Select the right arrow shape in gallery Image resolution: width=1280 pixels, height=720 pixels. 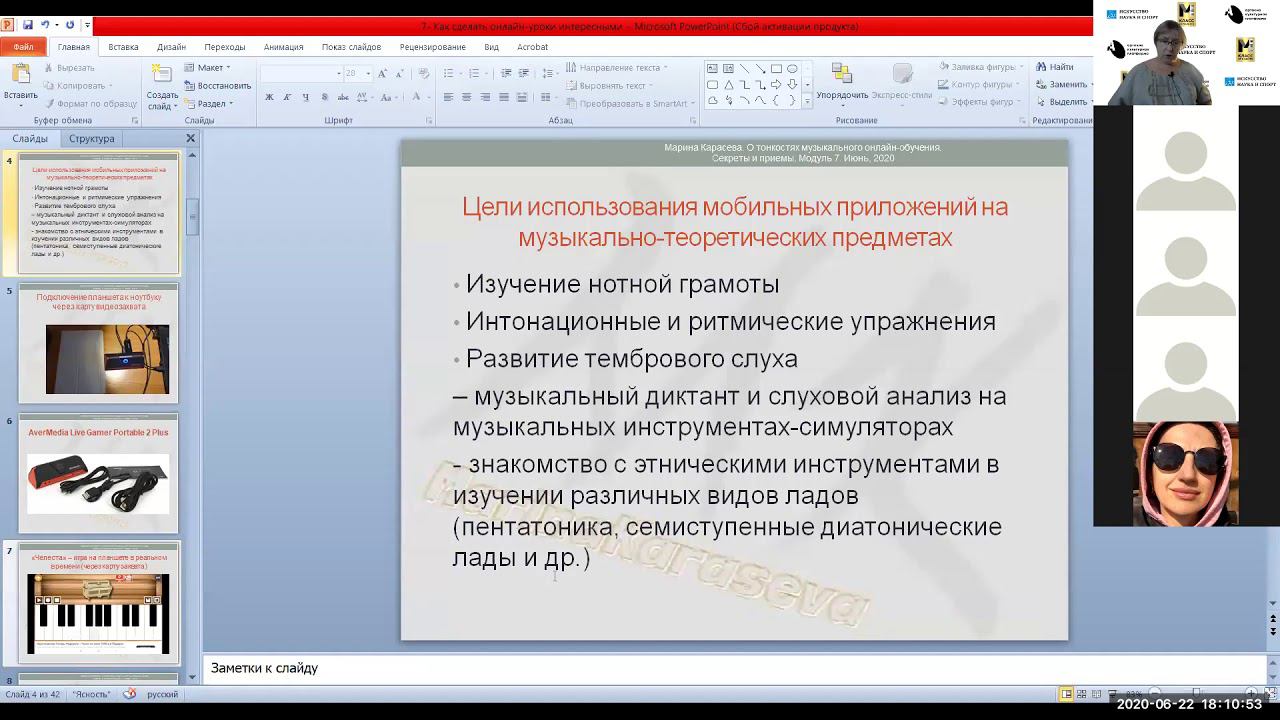[776, 85]
